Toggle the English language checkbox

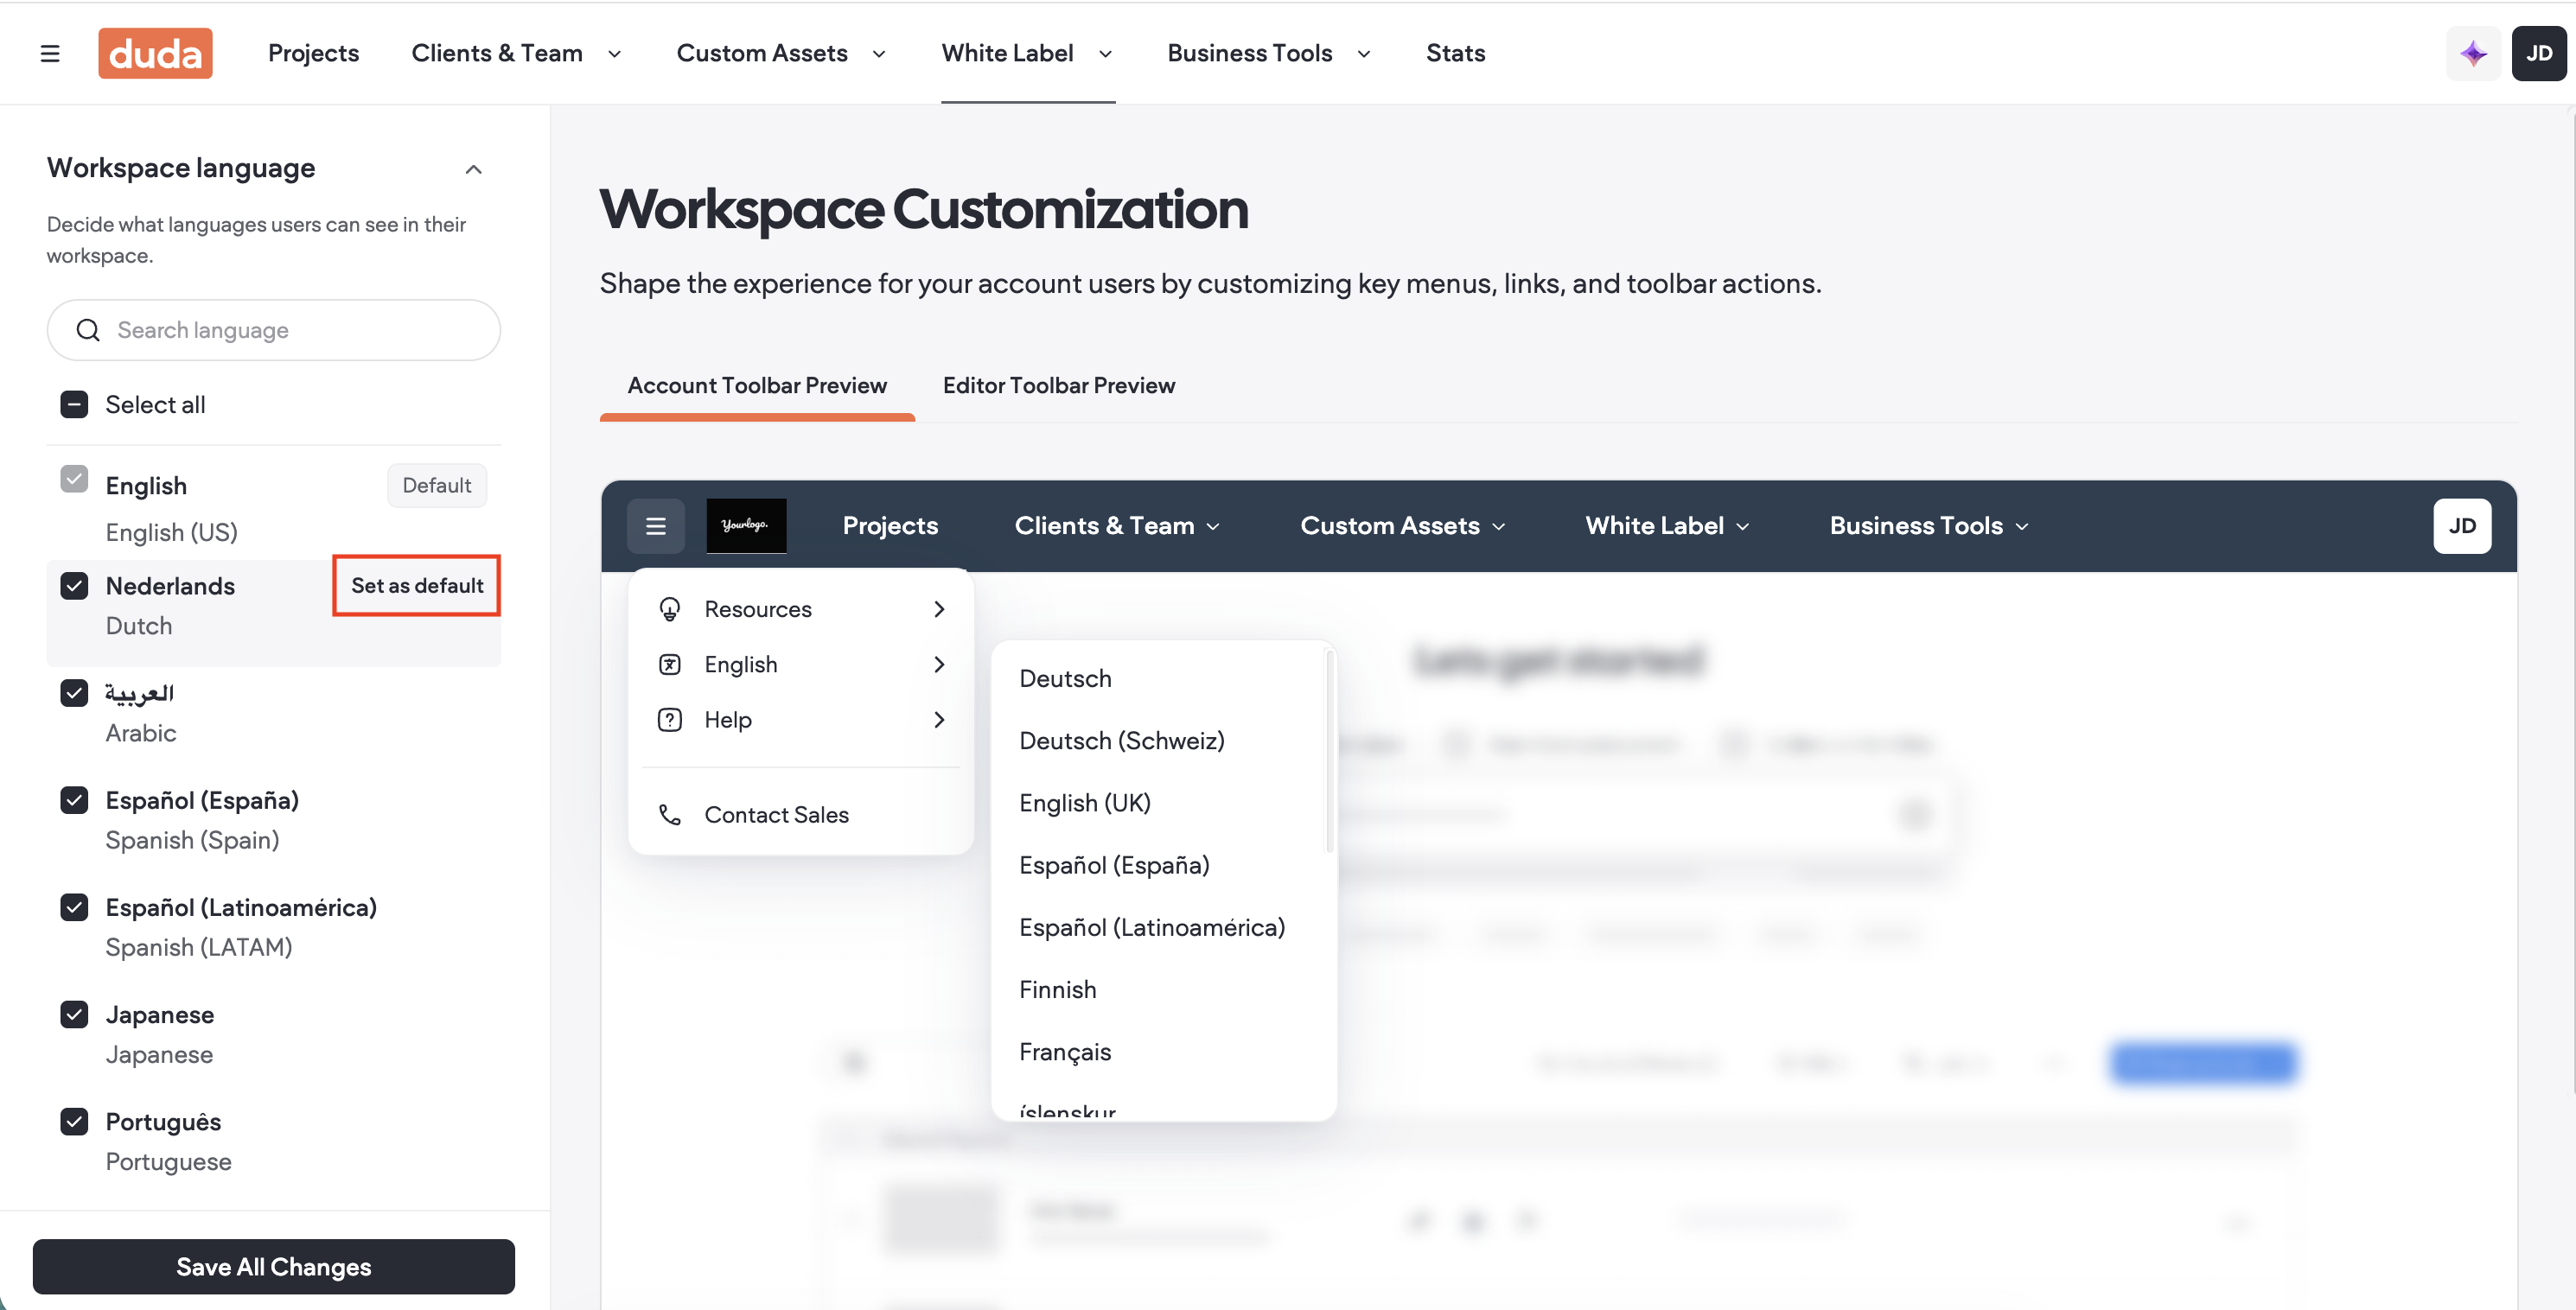(74, 479)
